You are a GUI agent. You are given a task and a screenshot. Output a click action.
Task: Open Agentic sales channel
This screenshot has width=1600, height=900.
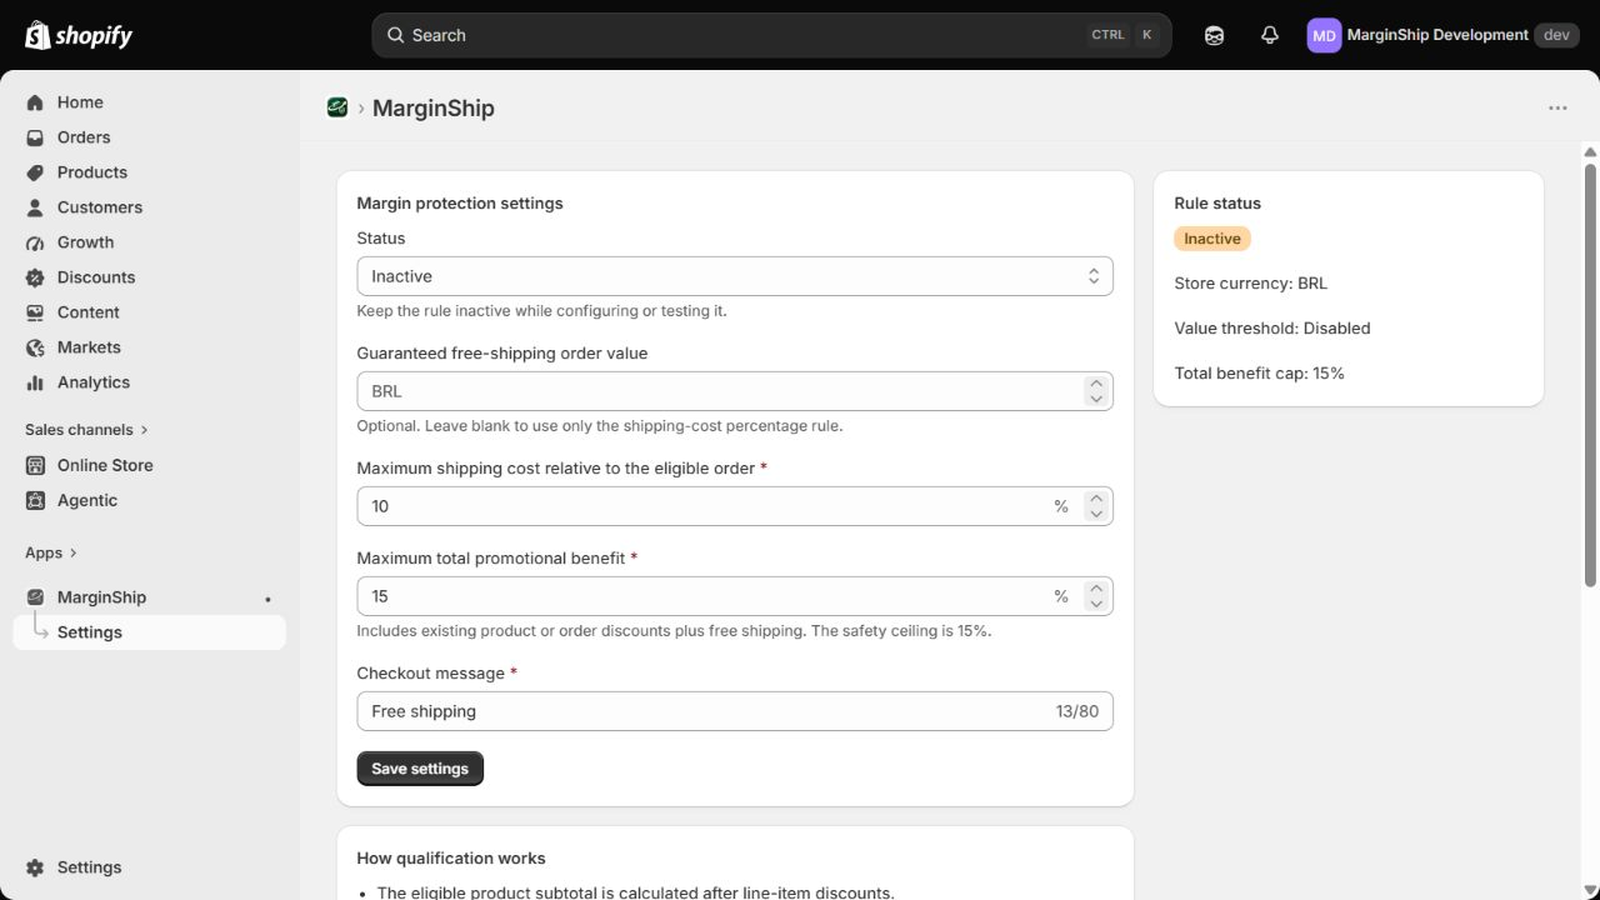(x=150, y=500)
